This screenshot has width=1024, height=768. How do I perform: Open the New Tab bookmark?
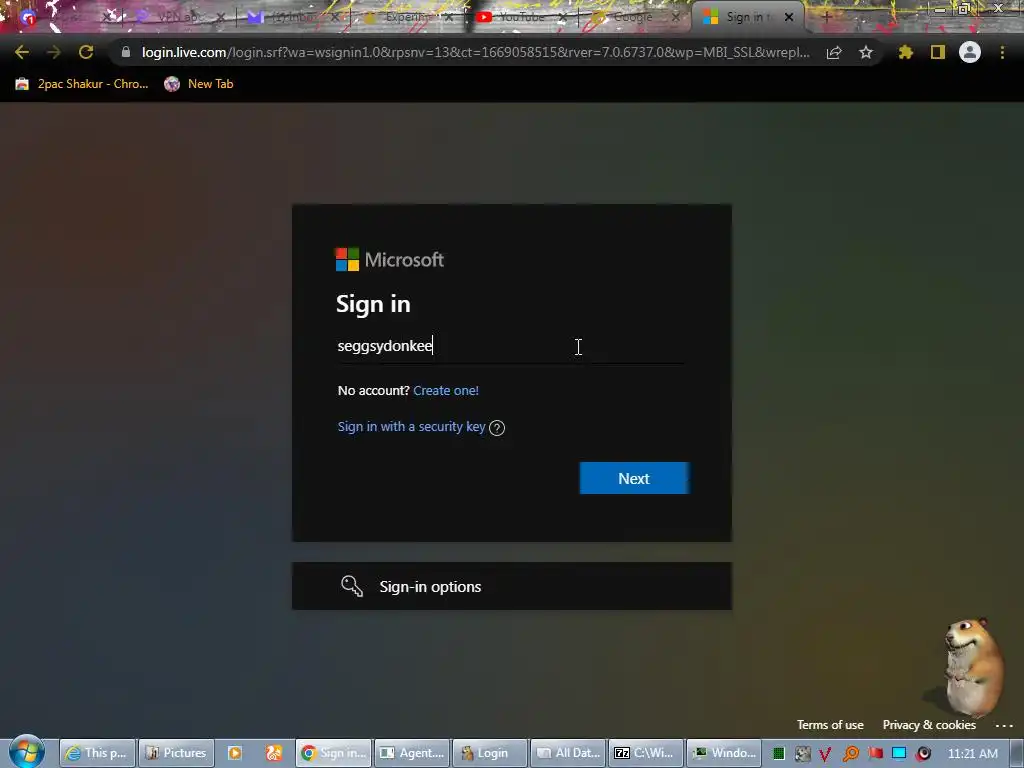[199, 84]
